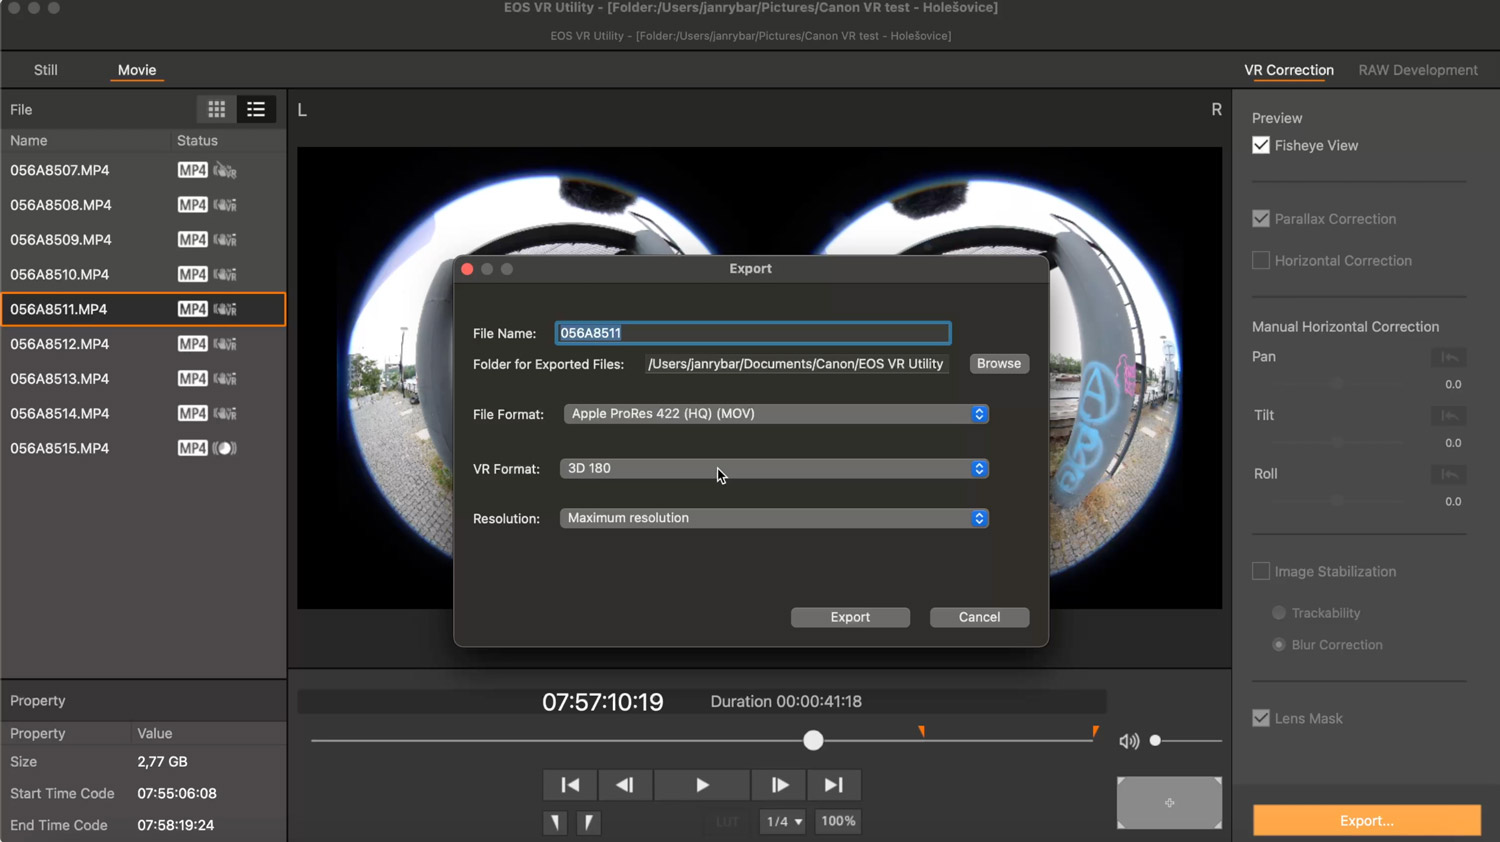Enable the Image Stabilization checkbox

(x=1261, y=571)
